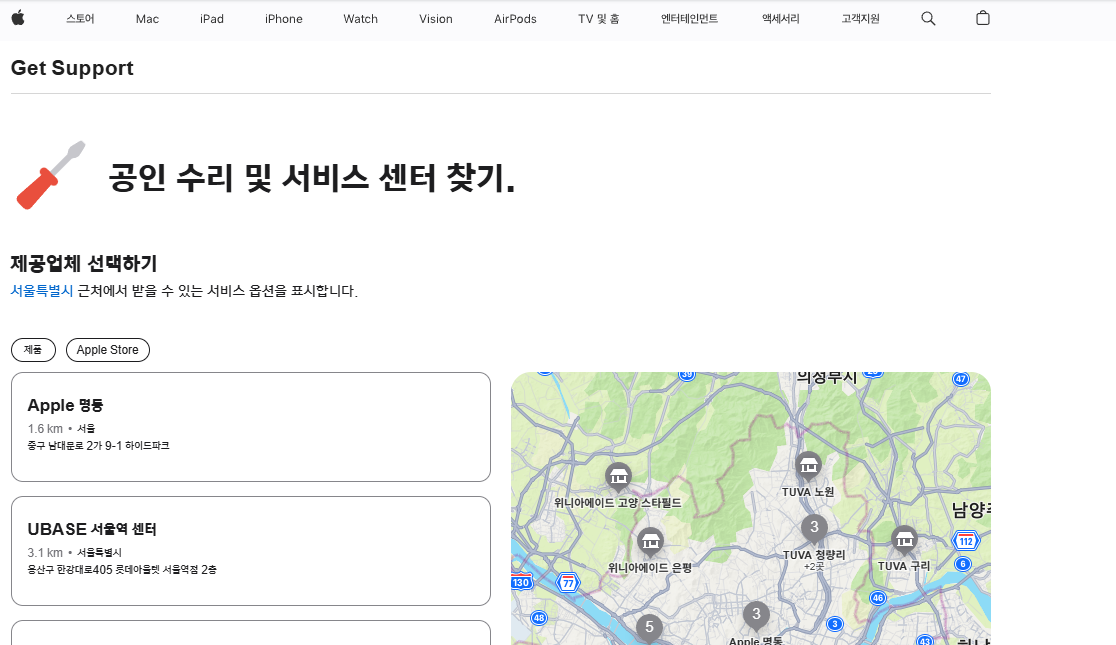
Task: Click the 공인 수리 및 서비스 센터 찾기 heading
Action: [312, 177]
